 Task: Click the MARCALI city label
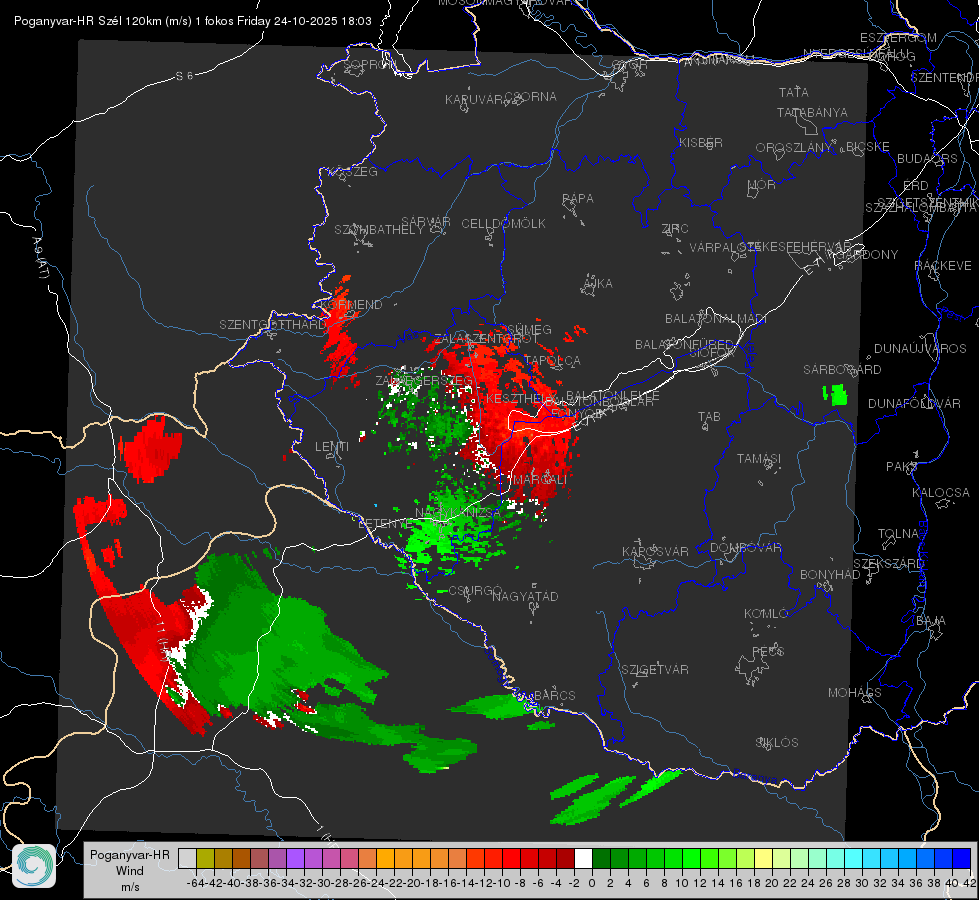click(x=539, y=480)
